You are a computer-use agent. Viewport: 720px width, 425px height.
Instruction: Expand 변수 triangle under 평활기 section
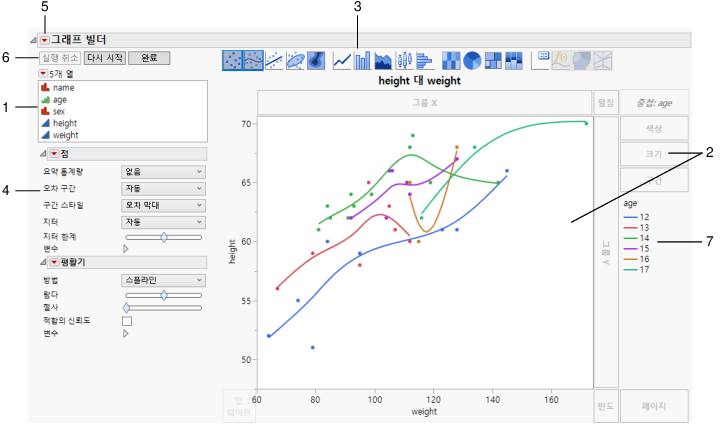125,334
